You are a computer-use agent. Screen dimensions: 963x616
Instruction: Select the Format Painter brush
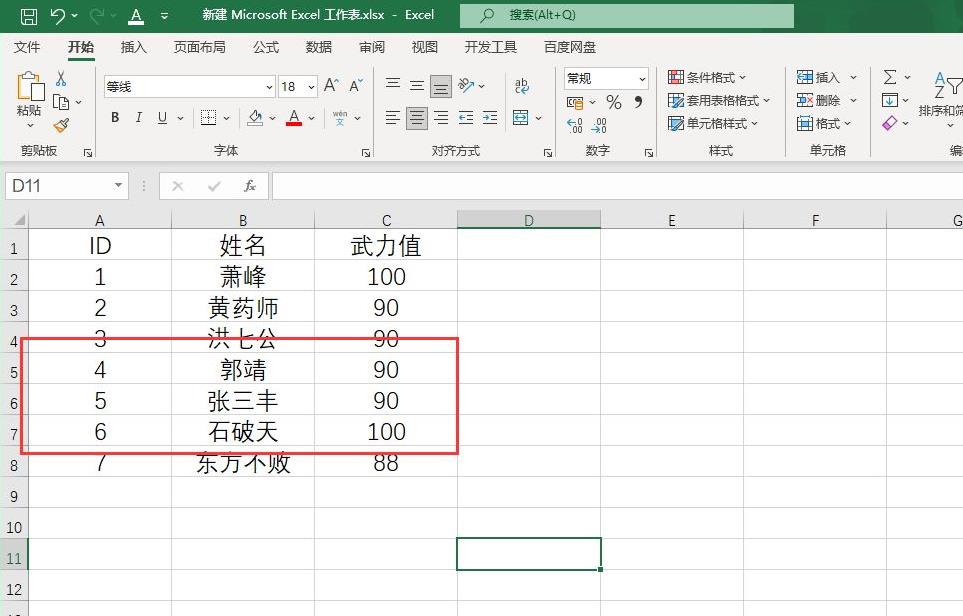tap(61, 125)
